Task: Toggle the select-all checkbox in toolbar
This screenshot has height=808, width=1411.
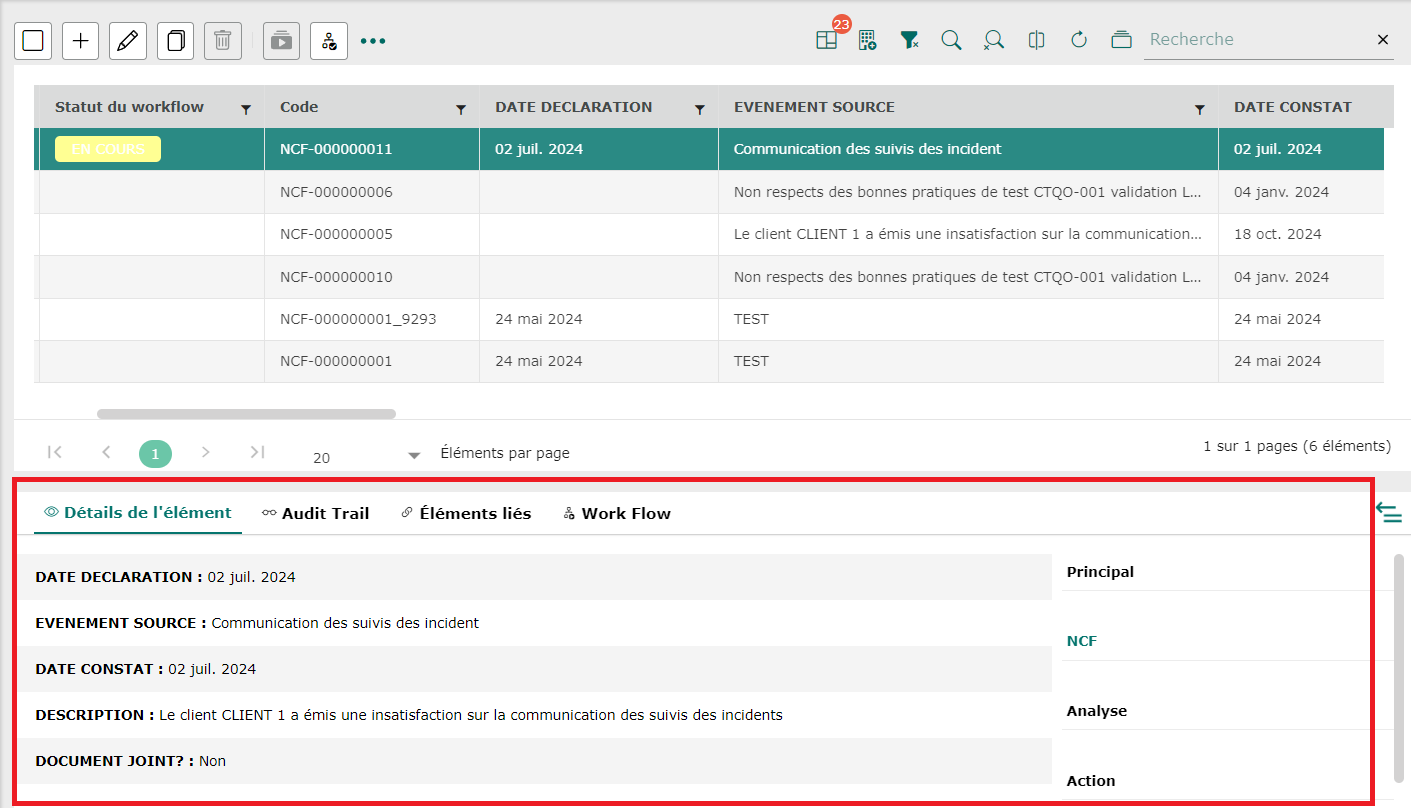Action: point(33,41)
